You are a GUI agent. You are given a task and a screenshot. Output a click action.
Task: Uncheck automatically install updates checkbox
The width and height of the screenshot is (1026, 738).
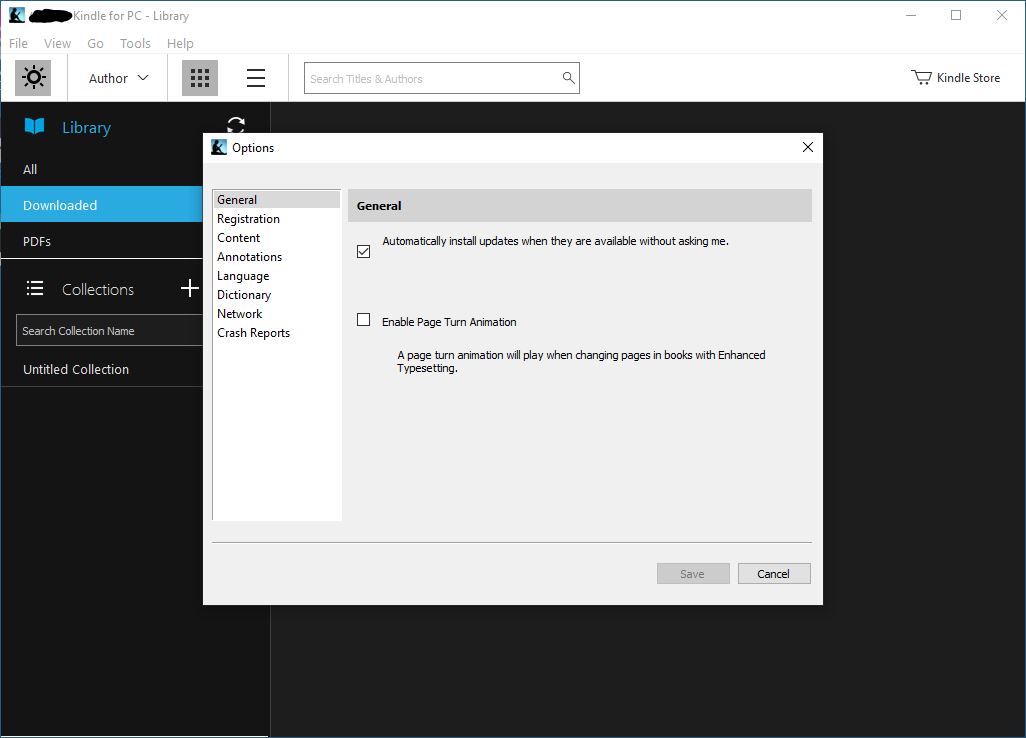[363, 251]
